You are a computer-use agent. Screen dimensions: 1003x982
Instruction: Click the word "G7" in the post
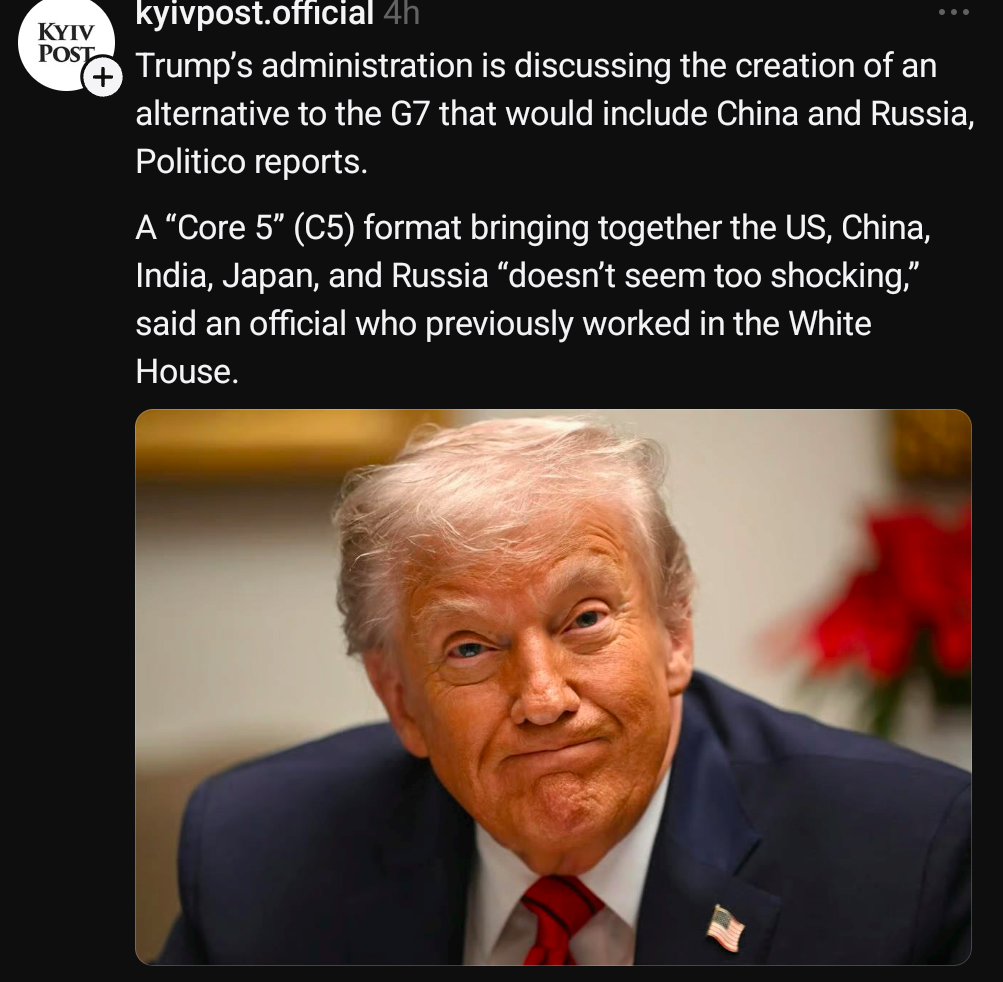click(409, 114)
